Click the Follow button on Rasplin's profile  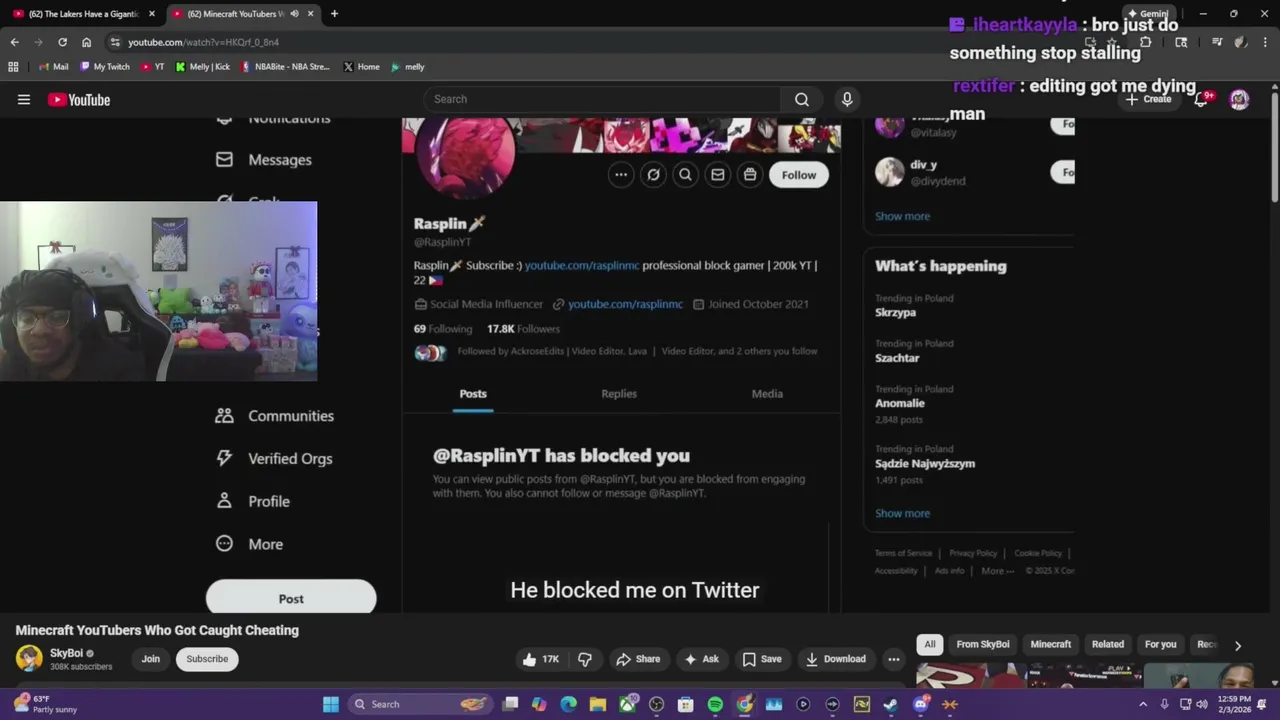click(799, 175)
